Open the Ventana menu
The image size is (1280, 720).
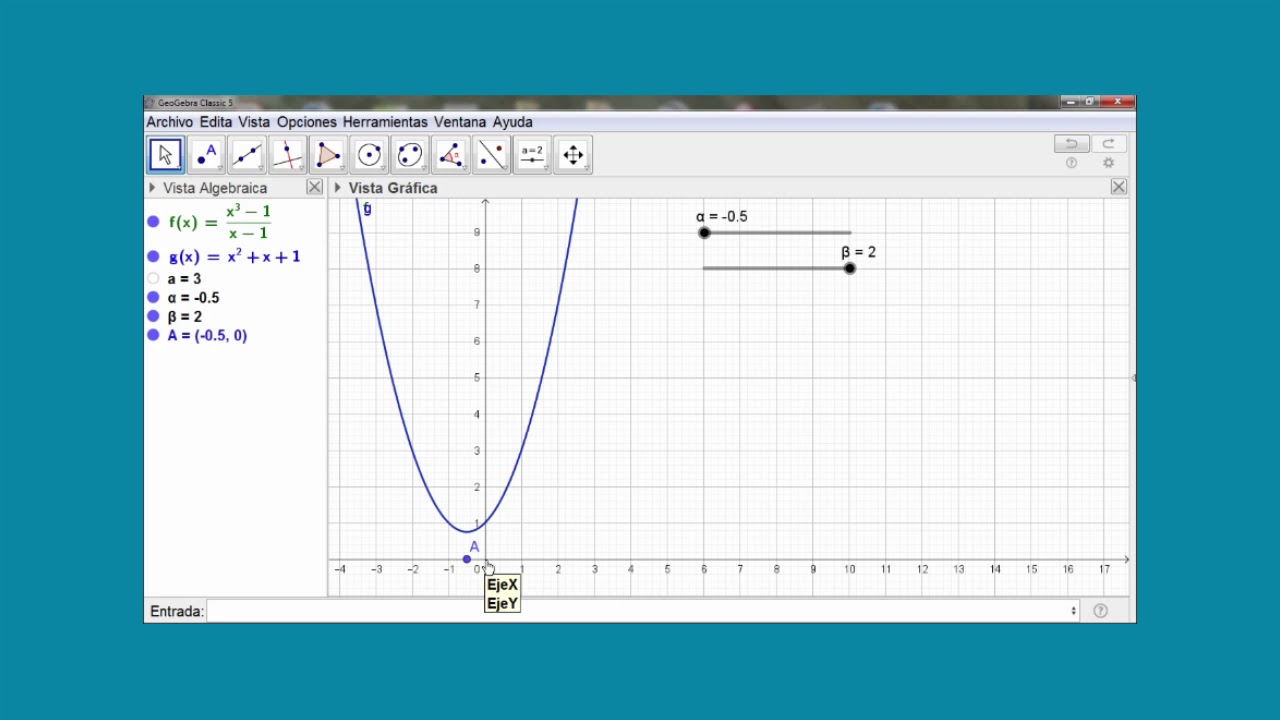pos(460,122)
